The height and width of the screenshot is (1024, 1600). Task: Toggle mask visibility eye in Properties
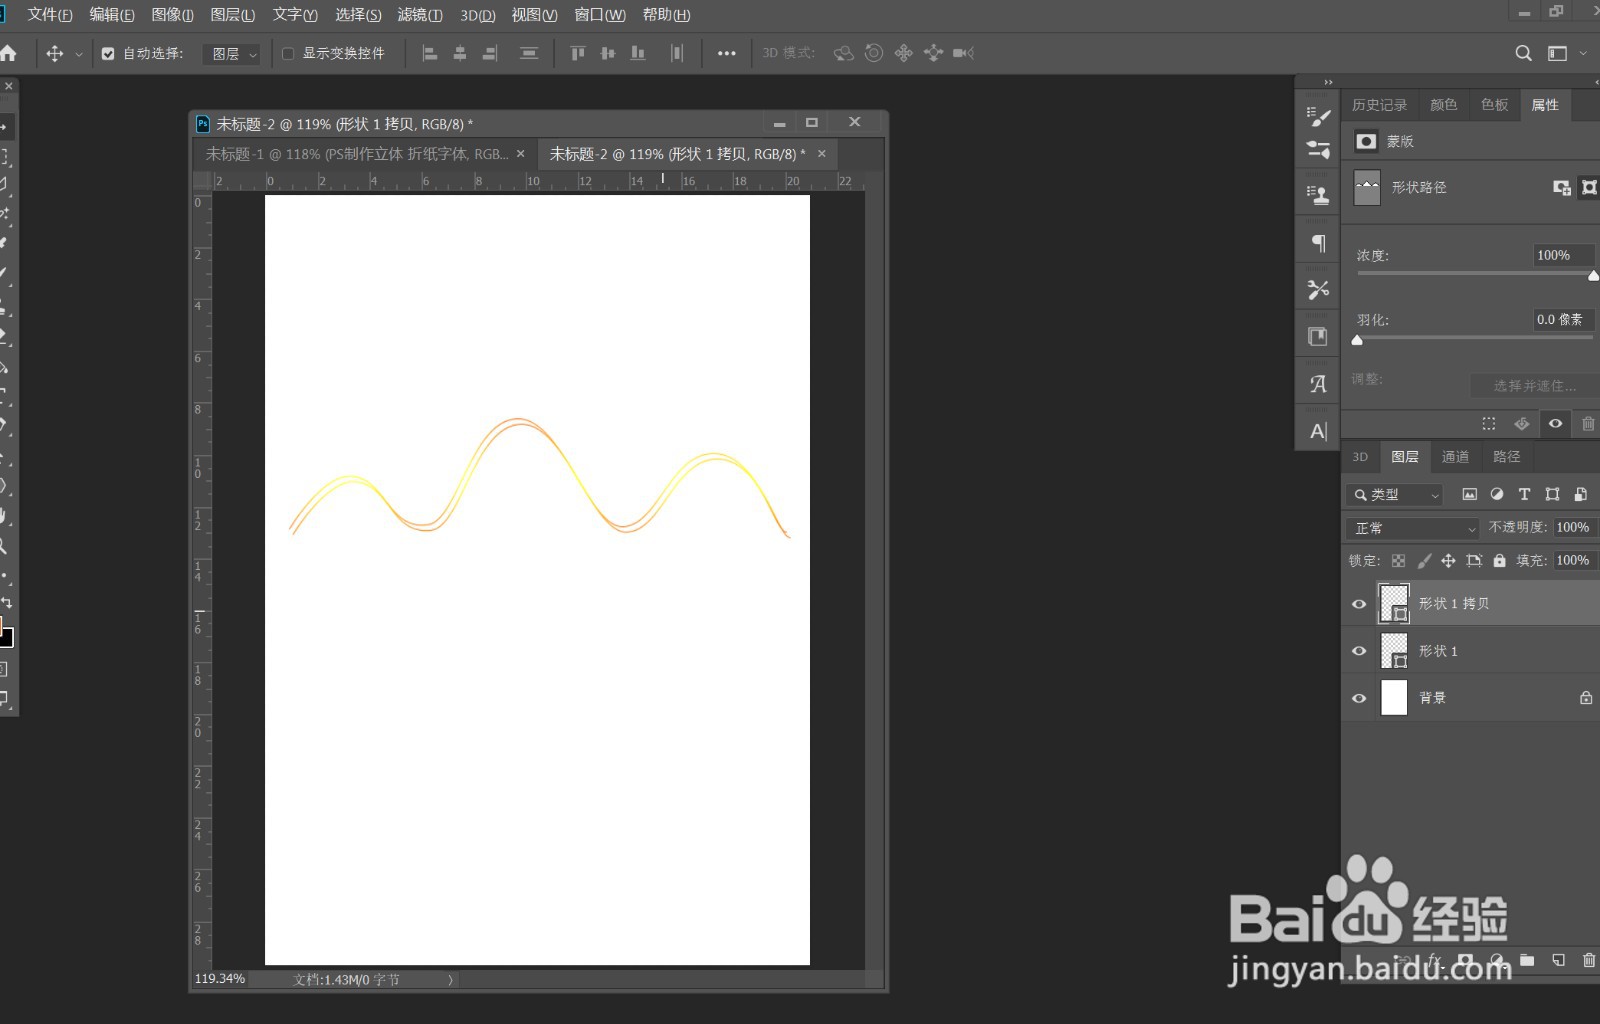[x=1555, y=424]
